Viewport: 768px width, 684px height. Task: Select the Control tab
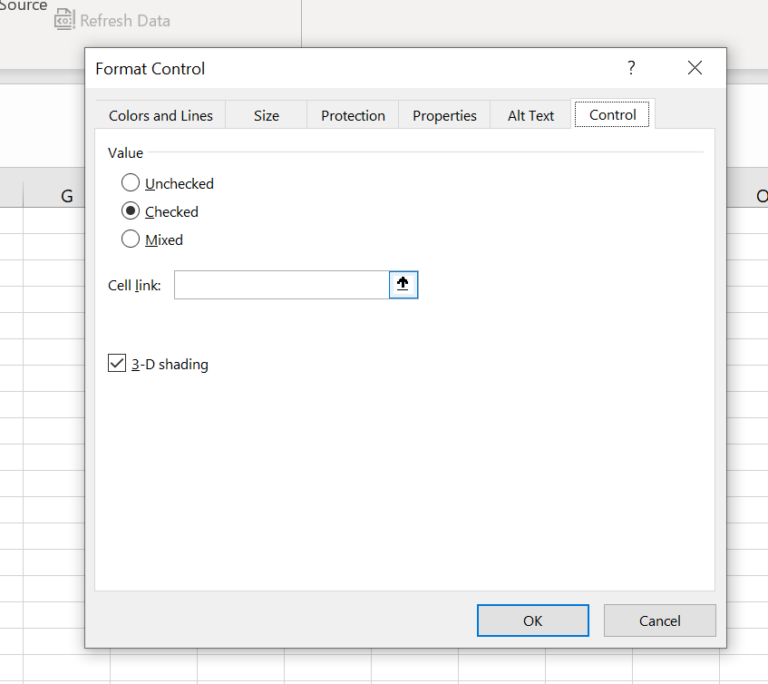(x=613, y=115)
